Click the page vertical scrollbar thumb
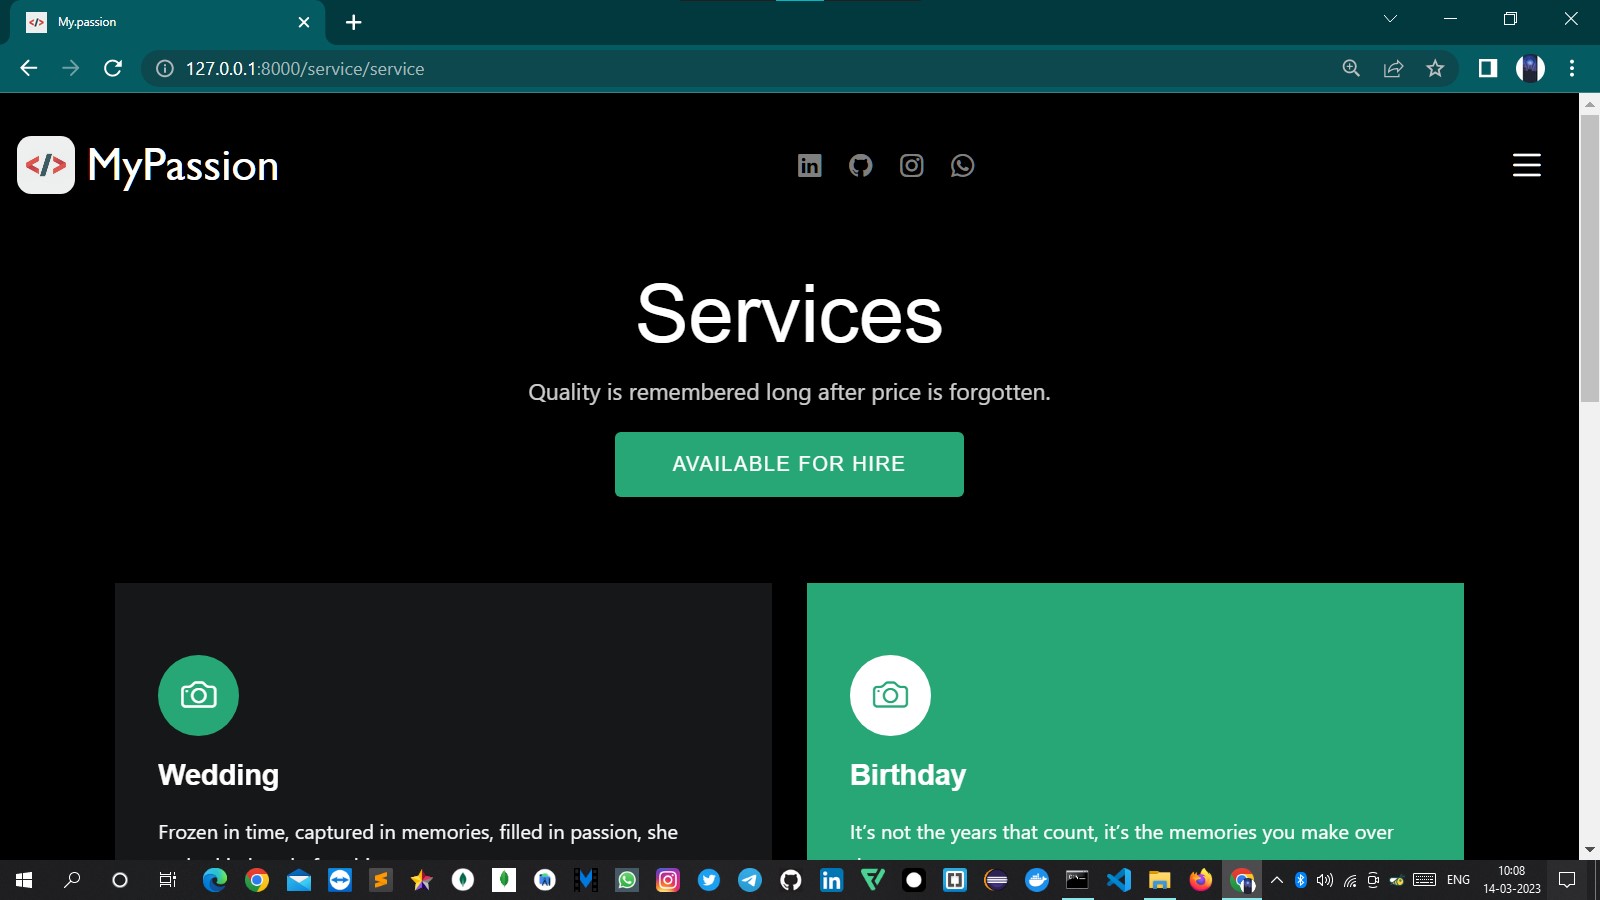Viewport: 1600px width, 900px height. pyautogui.click(x=1589, y=258)
